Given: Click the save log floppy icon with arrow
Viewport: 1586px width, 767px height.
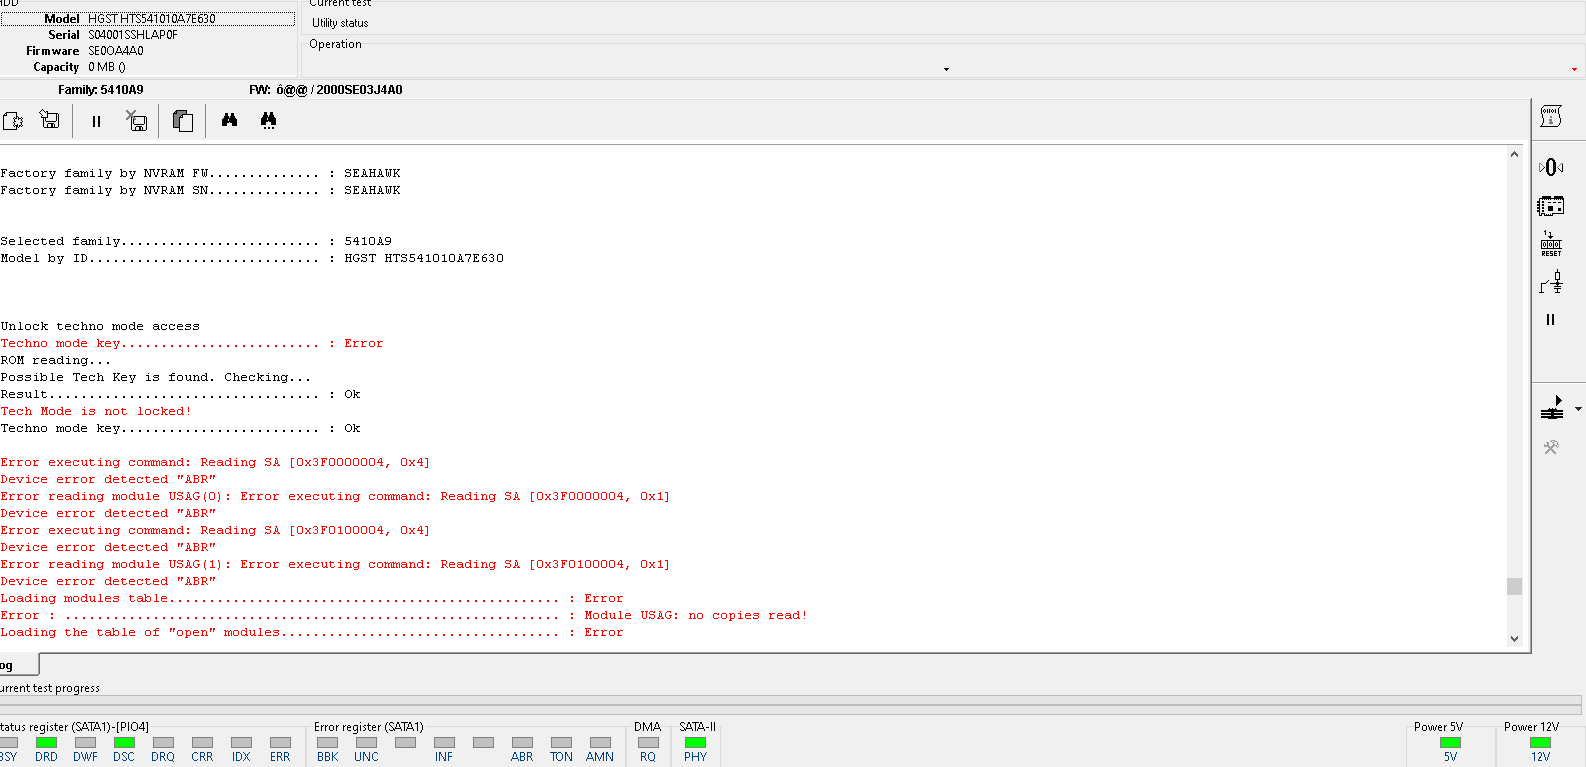Looking at the screenshot, I should pos(49,120).
